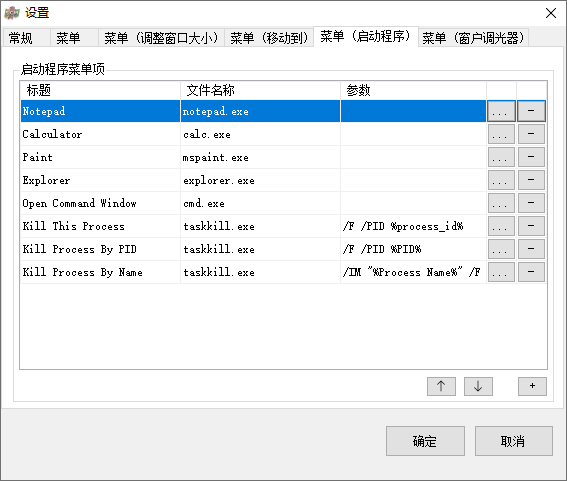Screen dimensions: 567x481
Task: Select 菜单（启动程序）tab
Action: point(366,36)
